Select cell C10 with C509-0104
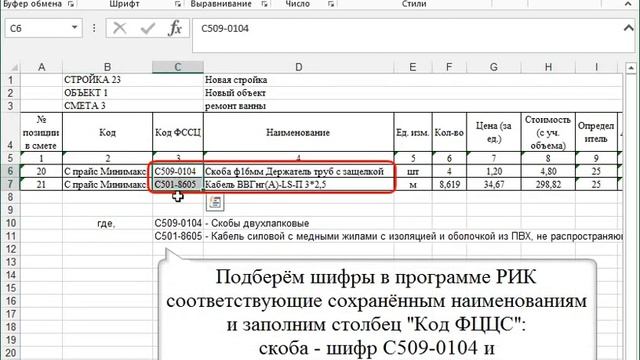Viewport: 640px width, 360px height. coord(178,223)
